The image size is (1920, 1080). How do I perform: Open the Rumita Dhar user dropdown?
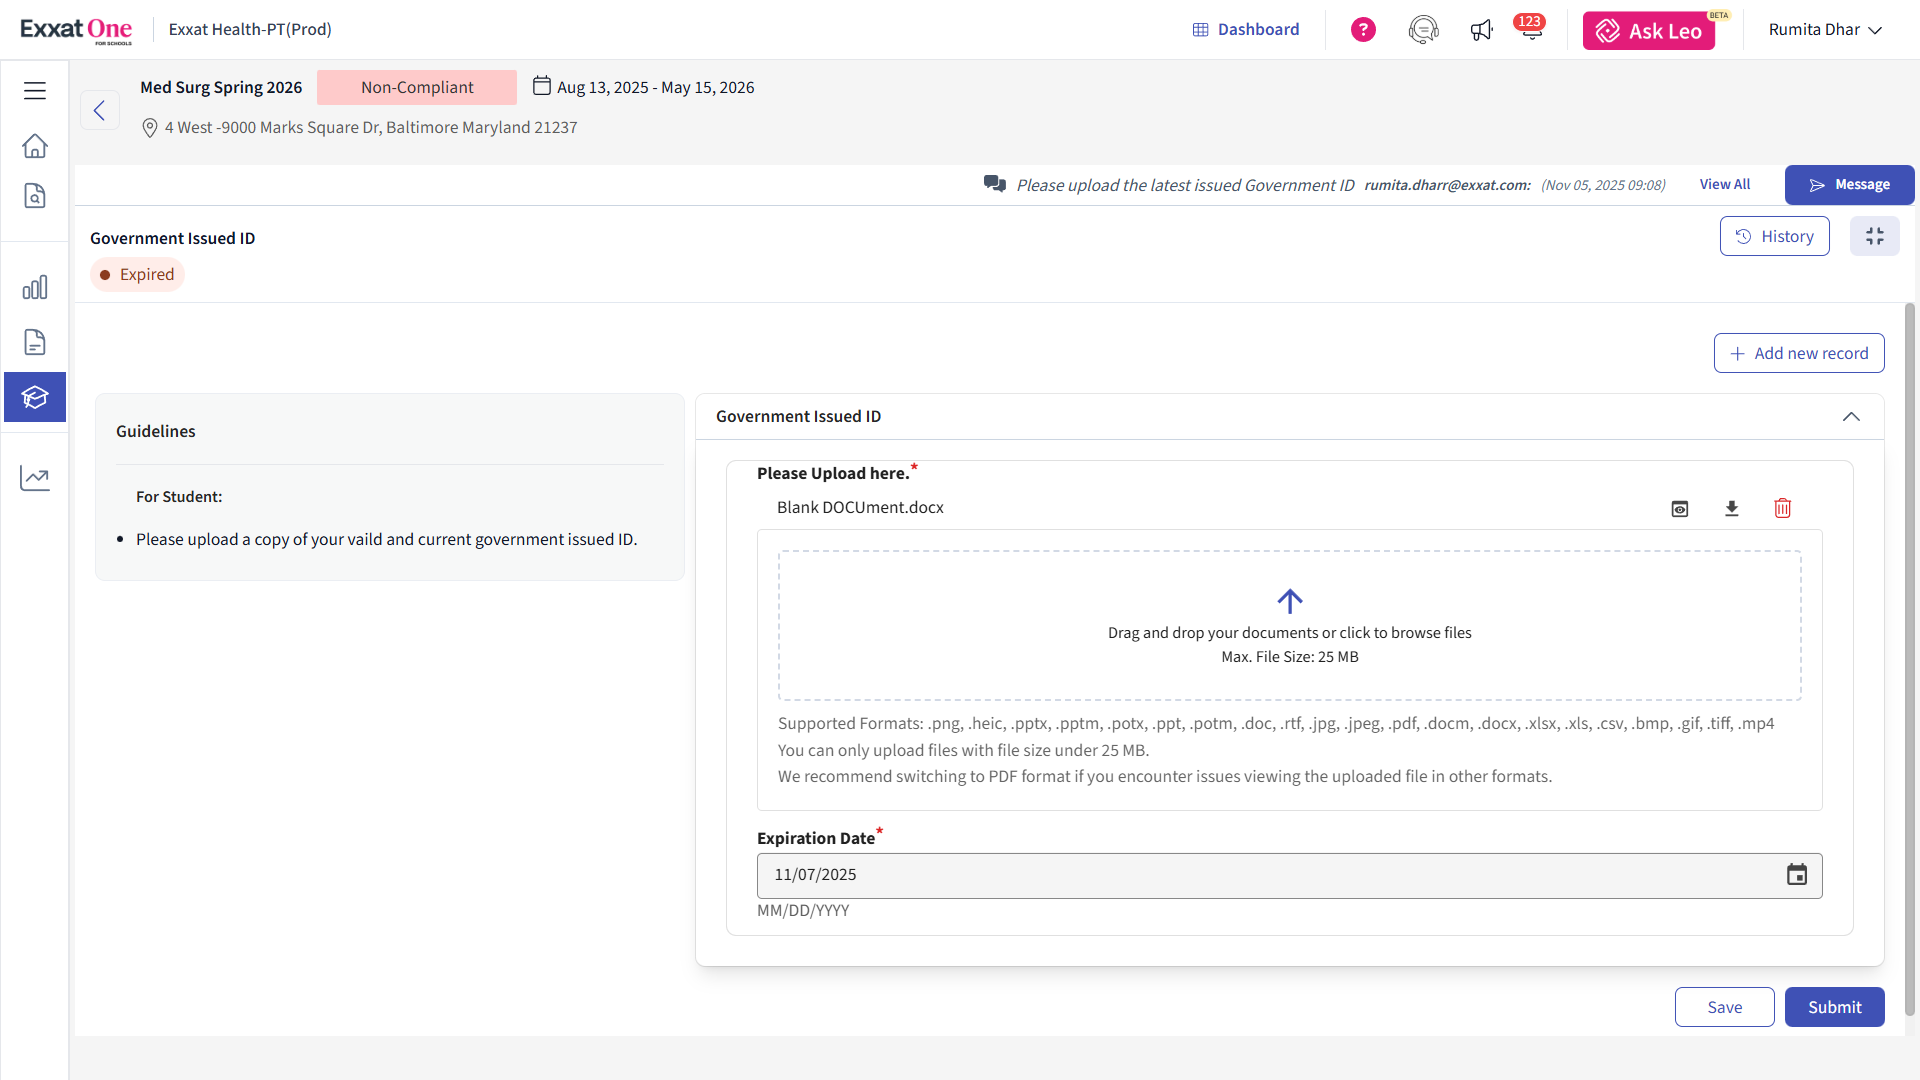1825,30
